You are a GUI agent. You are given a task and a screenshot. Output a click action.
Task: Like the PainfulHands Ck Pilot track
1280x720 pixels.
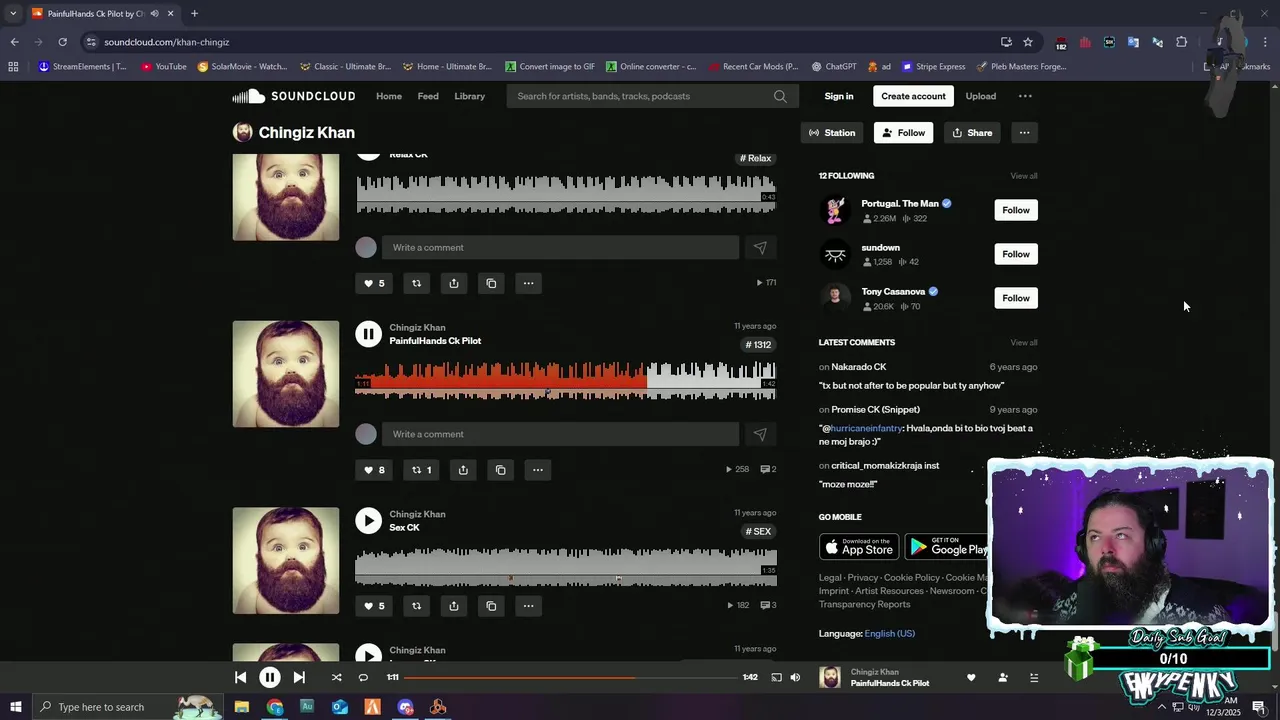(x=374, y=470)
